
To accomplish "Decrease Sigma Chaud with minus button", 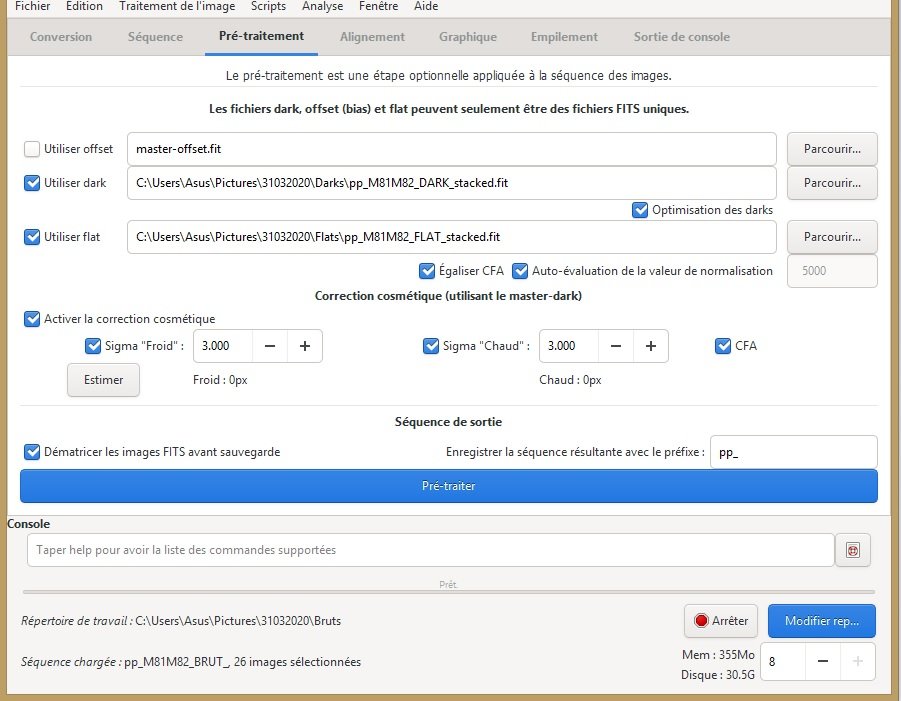I will point(615,346).
